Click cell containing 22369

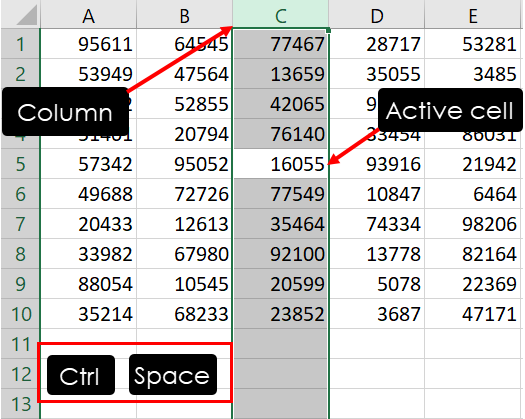[x=473, y=284]
